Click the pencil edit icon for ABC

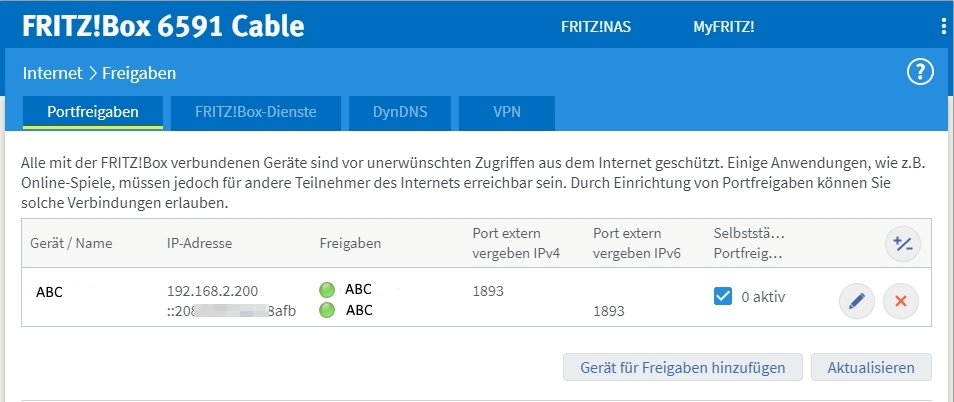click(x=856, y=300)
